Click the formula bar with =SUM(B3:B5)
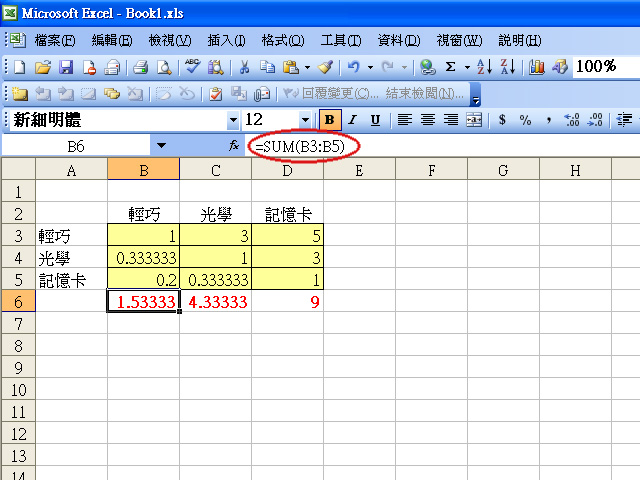The image size is (640, 480). coord(443,146)
